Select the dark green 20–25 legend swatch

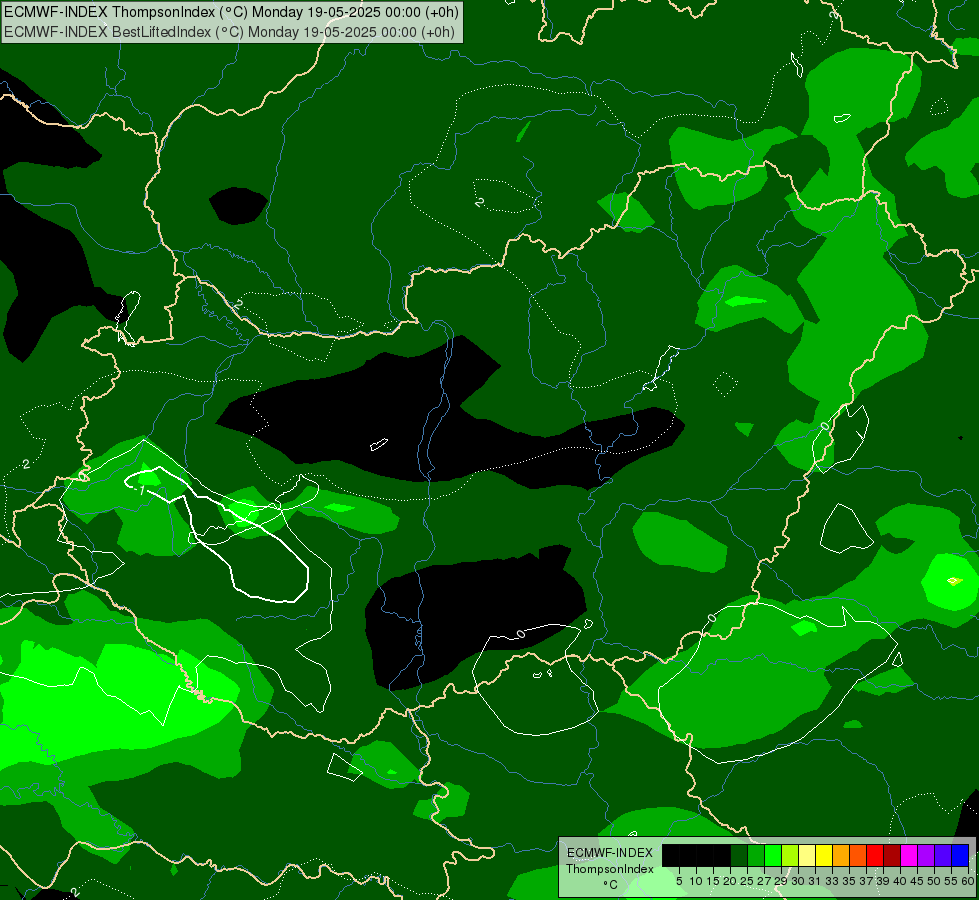[x=739, y=855]
